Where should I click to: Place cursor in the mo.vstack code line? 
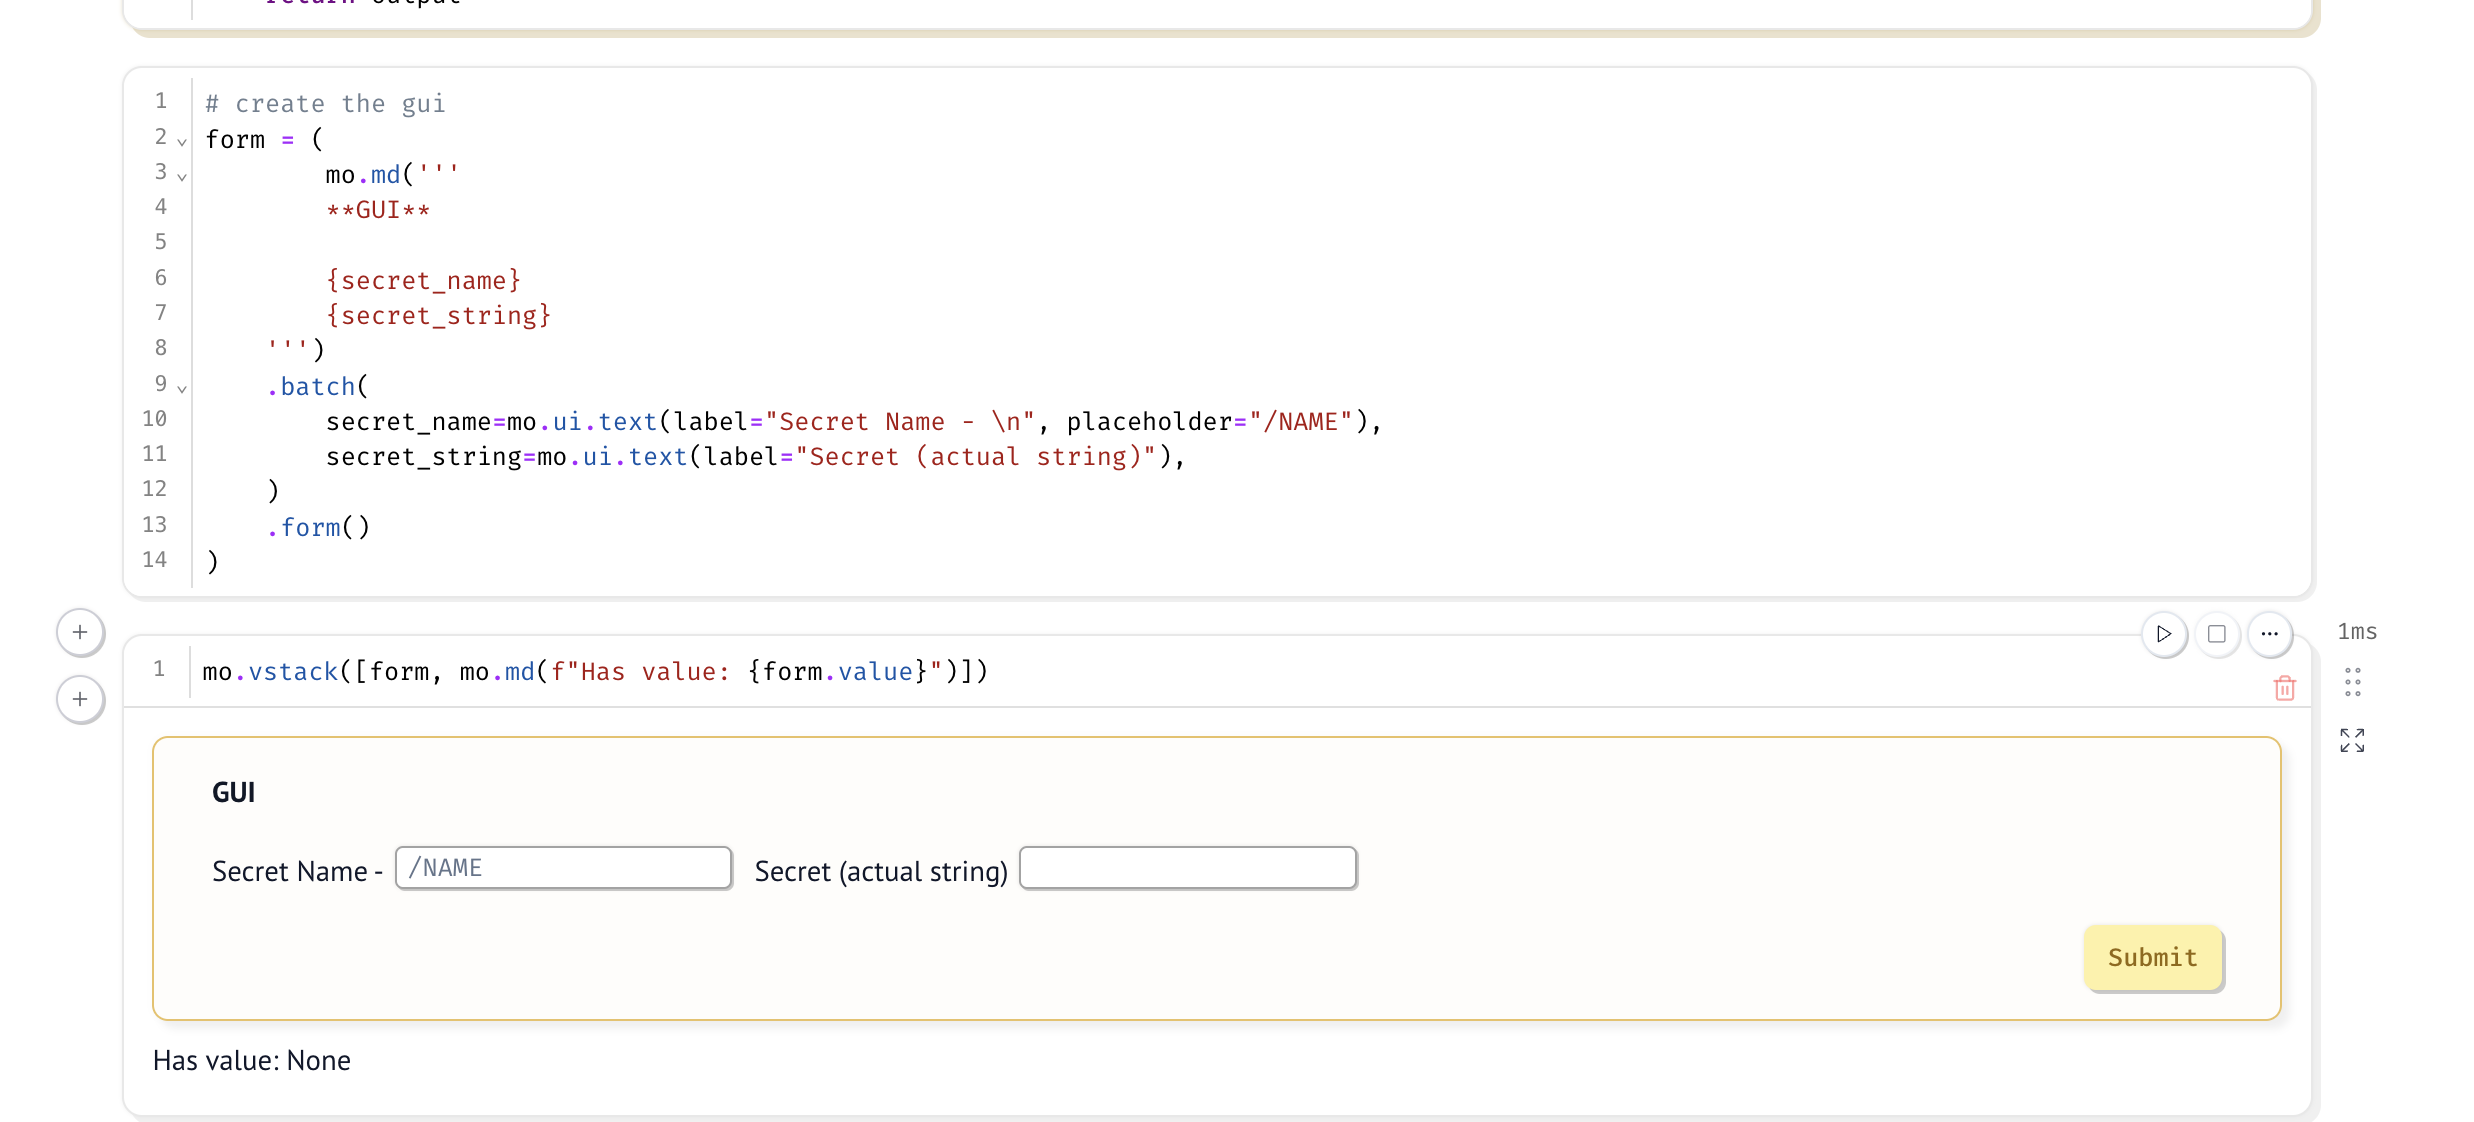coord(595,671)
